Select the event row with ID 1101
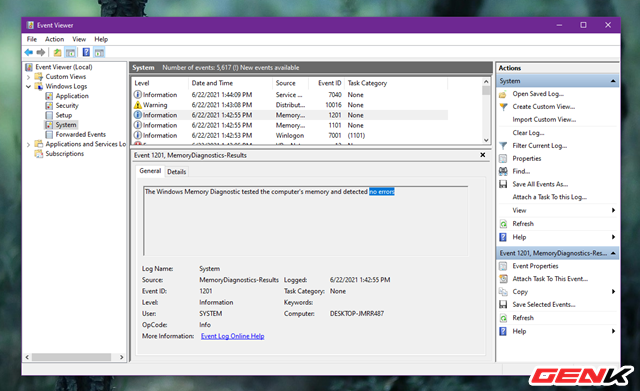Image resolution: width=640 pixels, height=391 pixels. (290, 125)
